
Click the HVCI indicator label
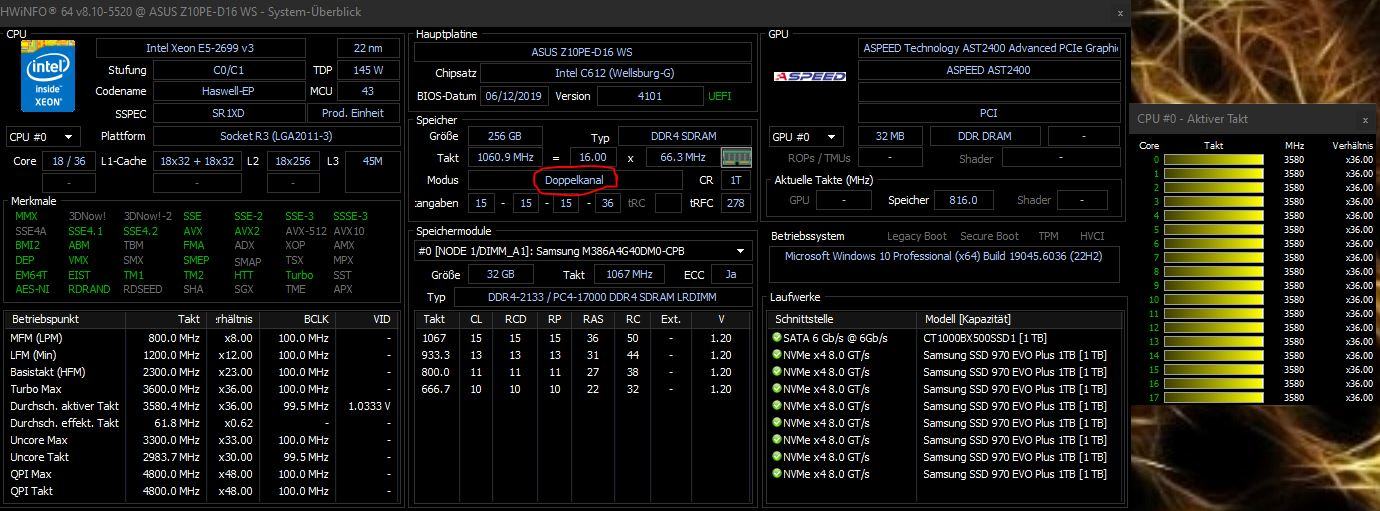pyautogui.click(x=1092, y=236)
